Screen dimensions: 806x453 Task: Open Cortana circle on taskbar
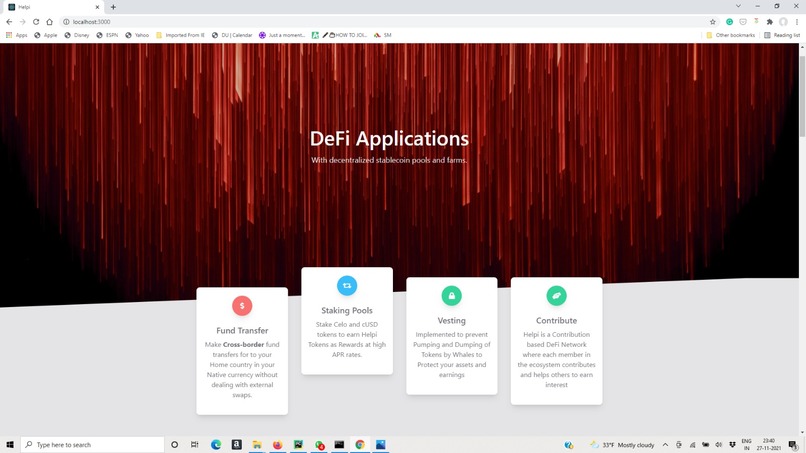(x=174, y=444)
